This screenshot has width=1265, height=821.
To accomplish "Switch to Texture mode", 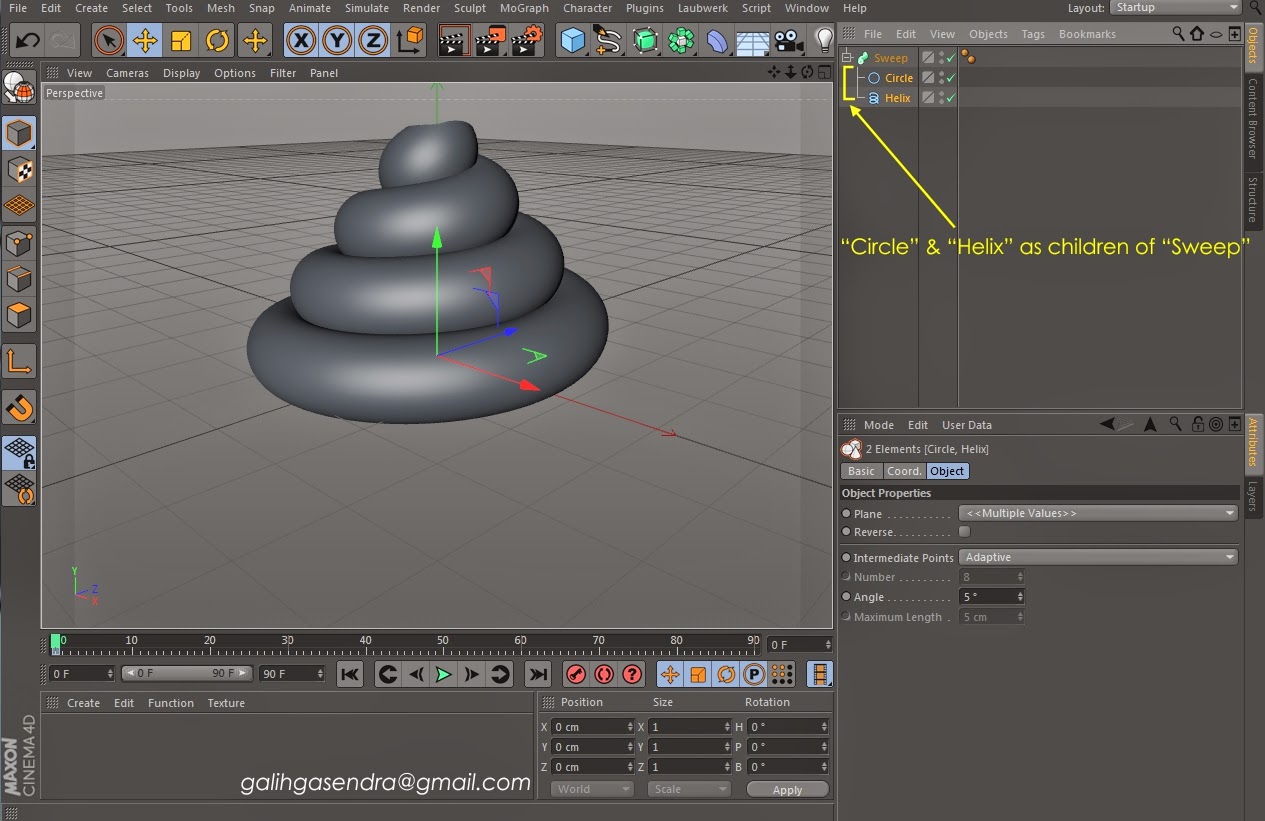I will coord(20,170).
